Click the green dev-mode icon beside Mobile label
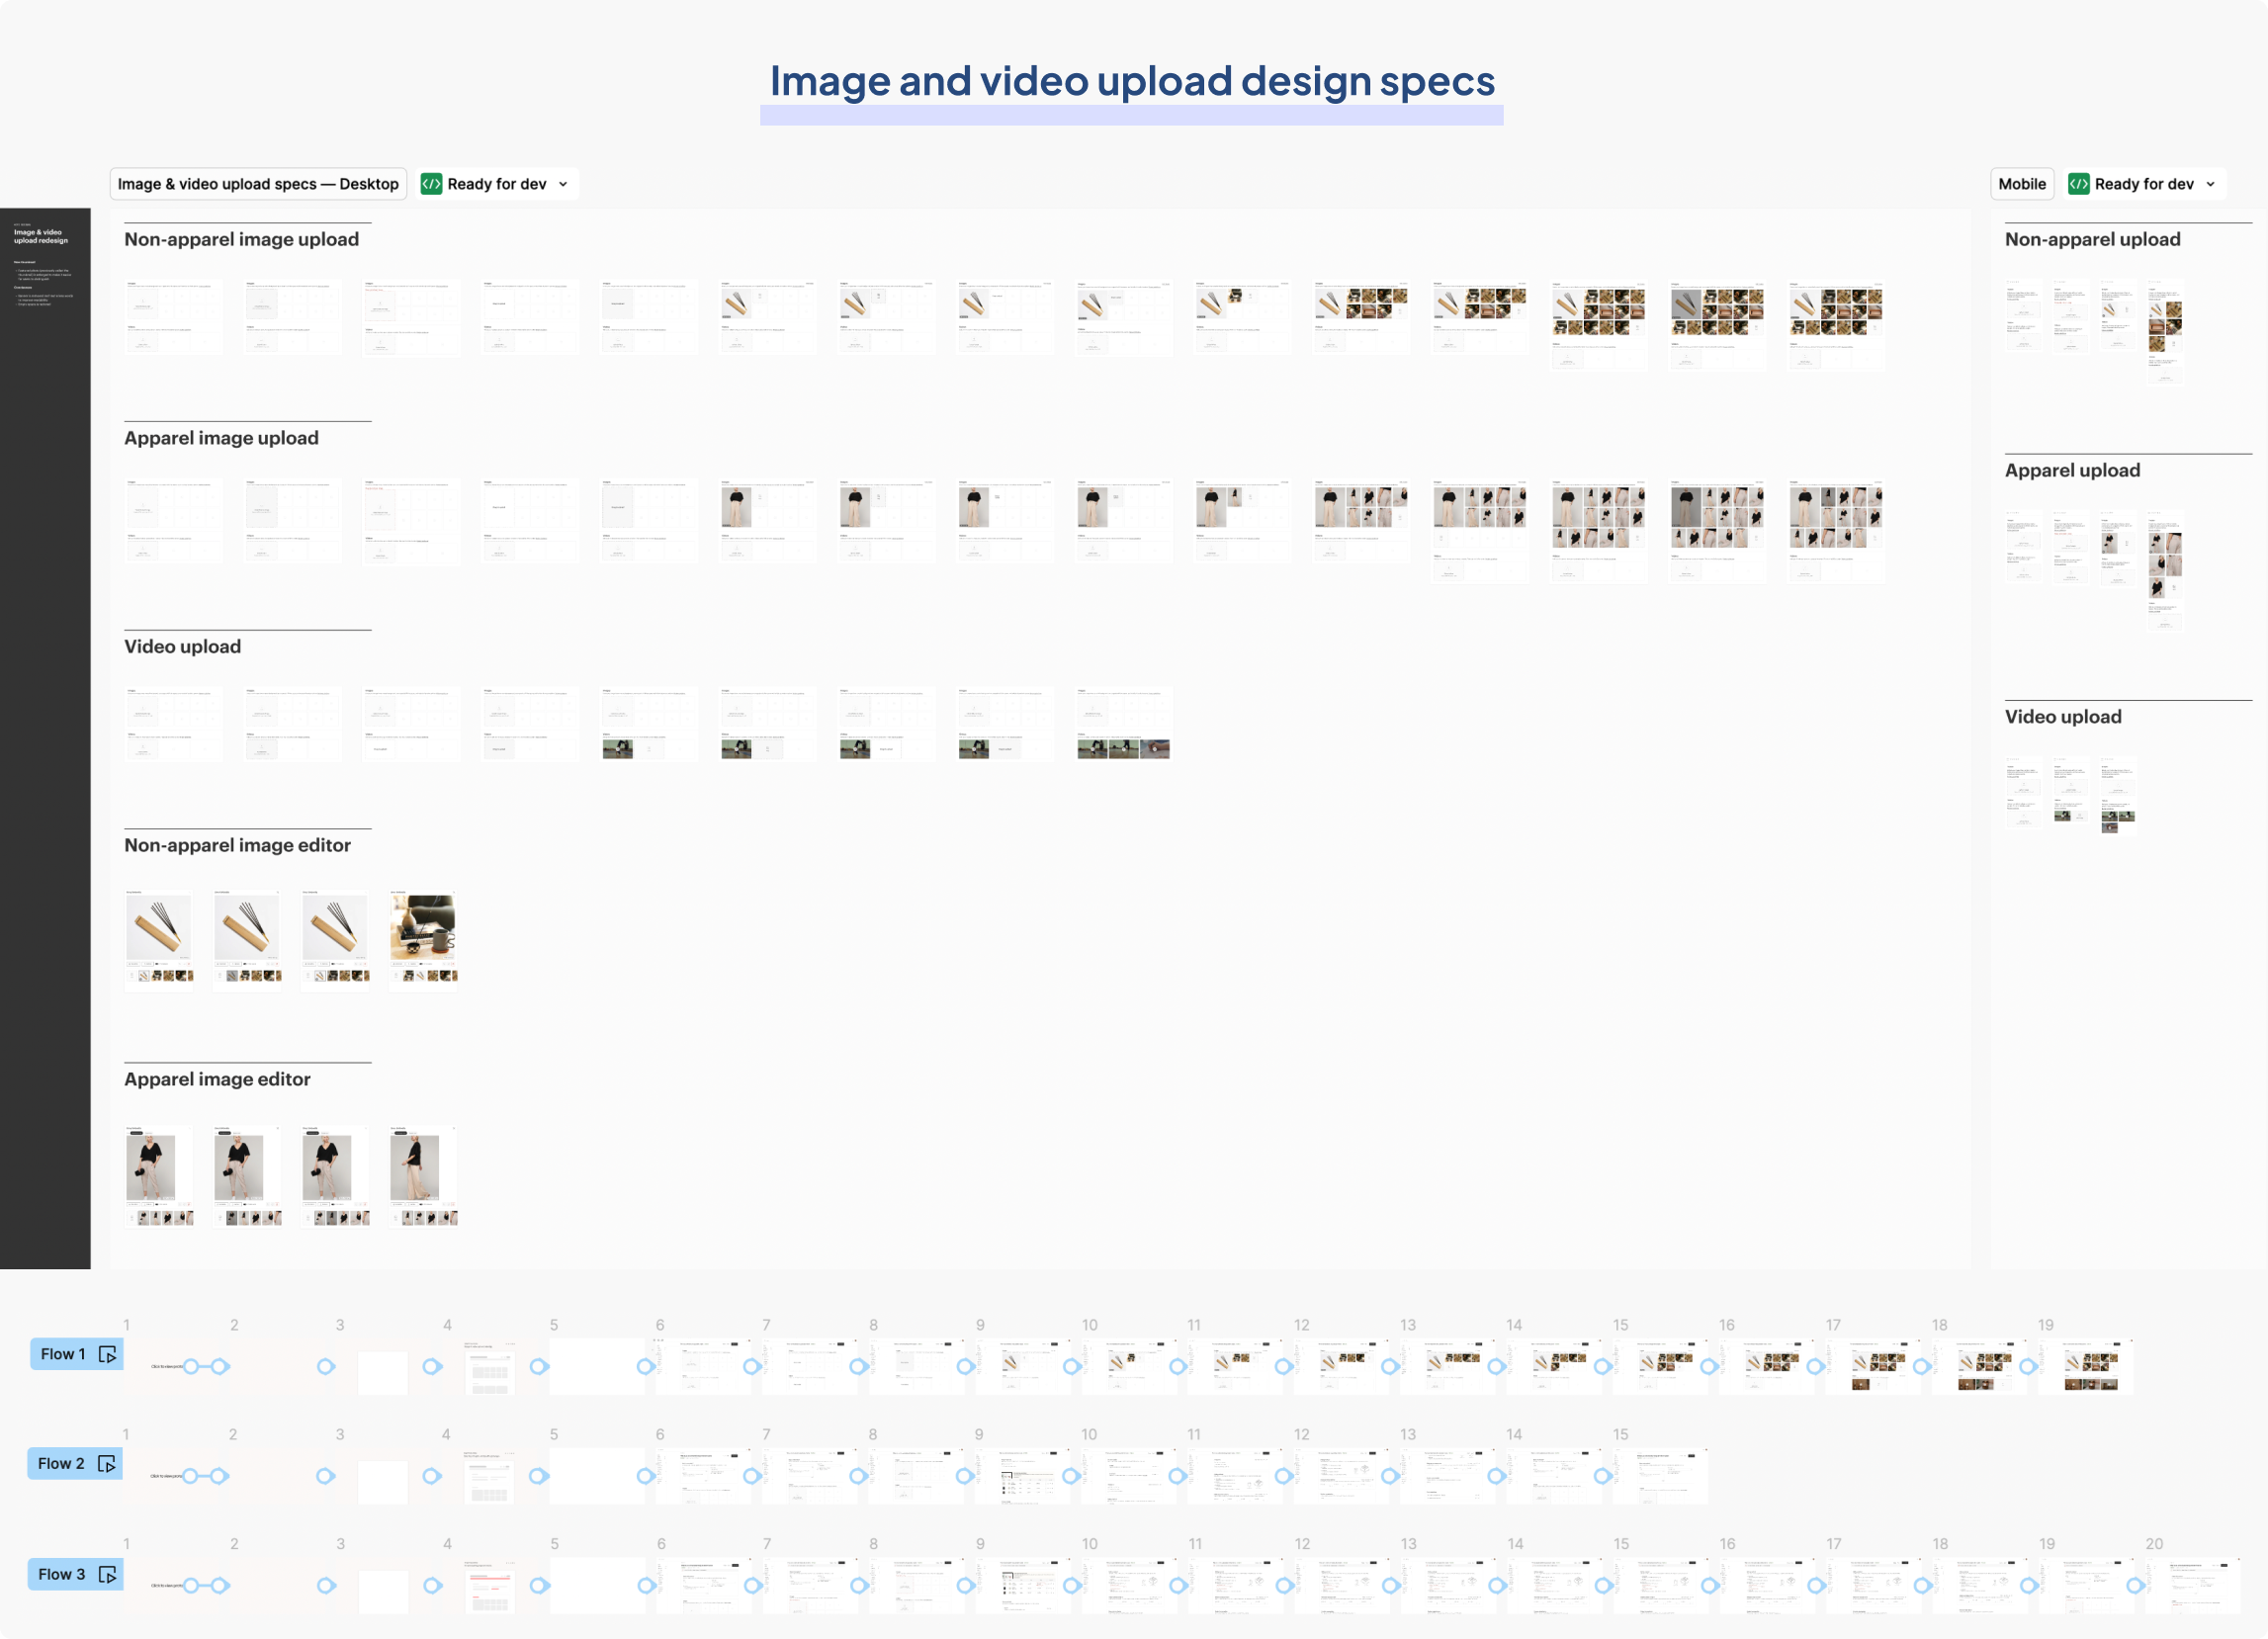This screenshot has width=2268, height=1639. 2078,184
